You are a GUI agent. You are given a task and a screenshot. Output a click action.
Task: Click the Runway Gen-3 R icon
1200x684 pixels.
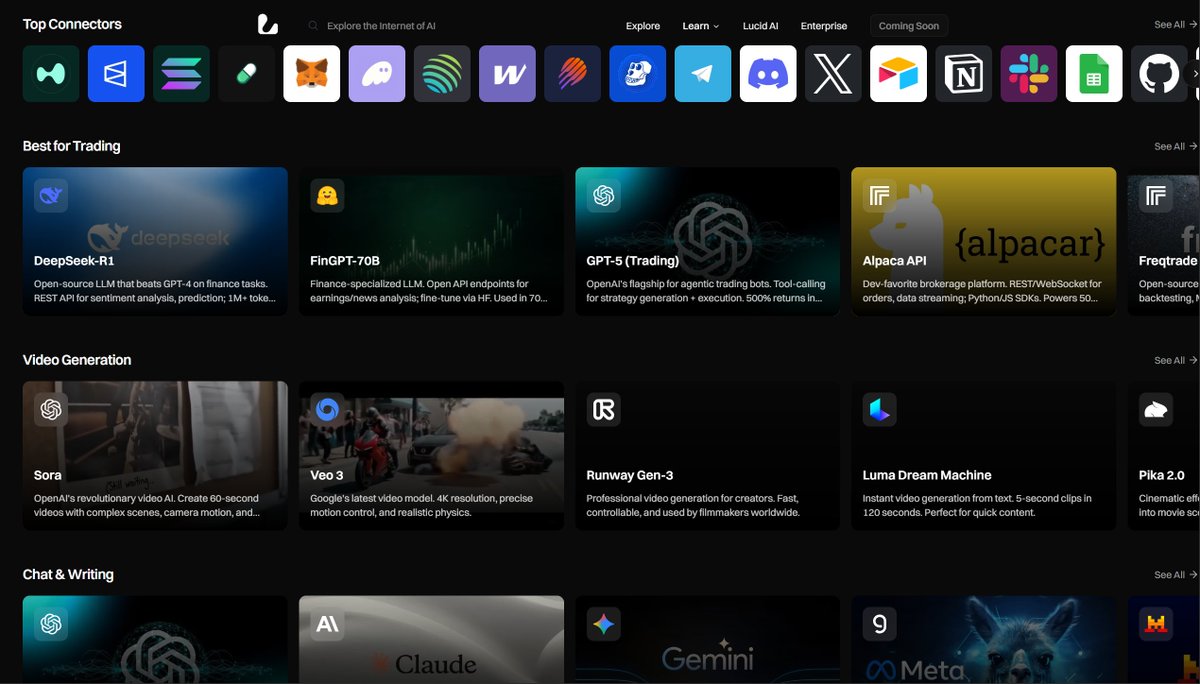[x=603, y=410]
